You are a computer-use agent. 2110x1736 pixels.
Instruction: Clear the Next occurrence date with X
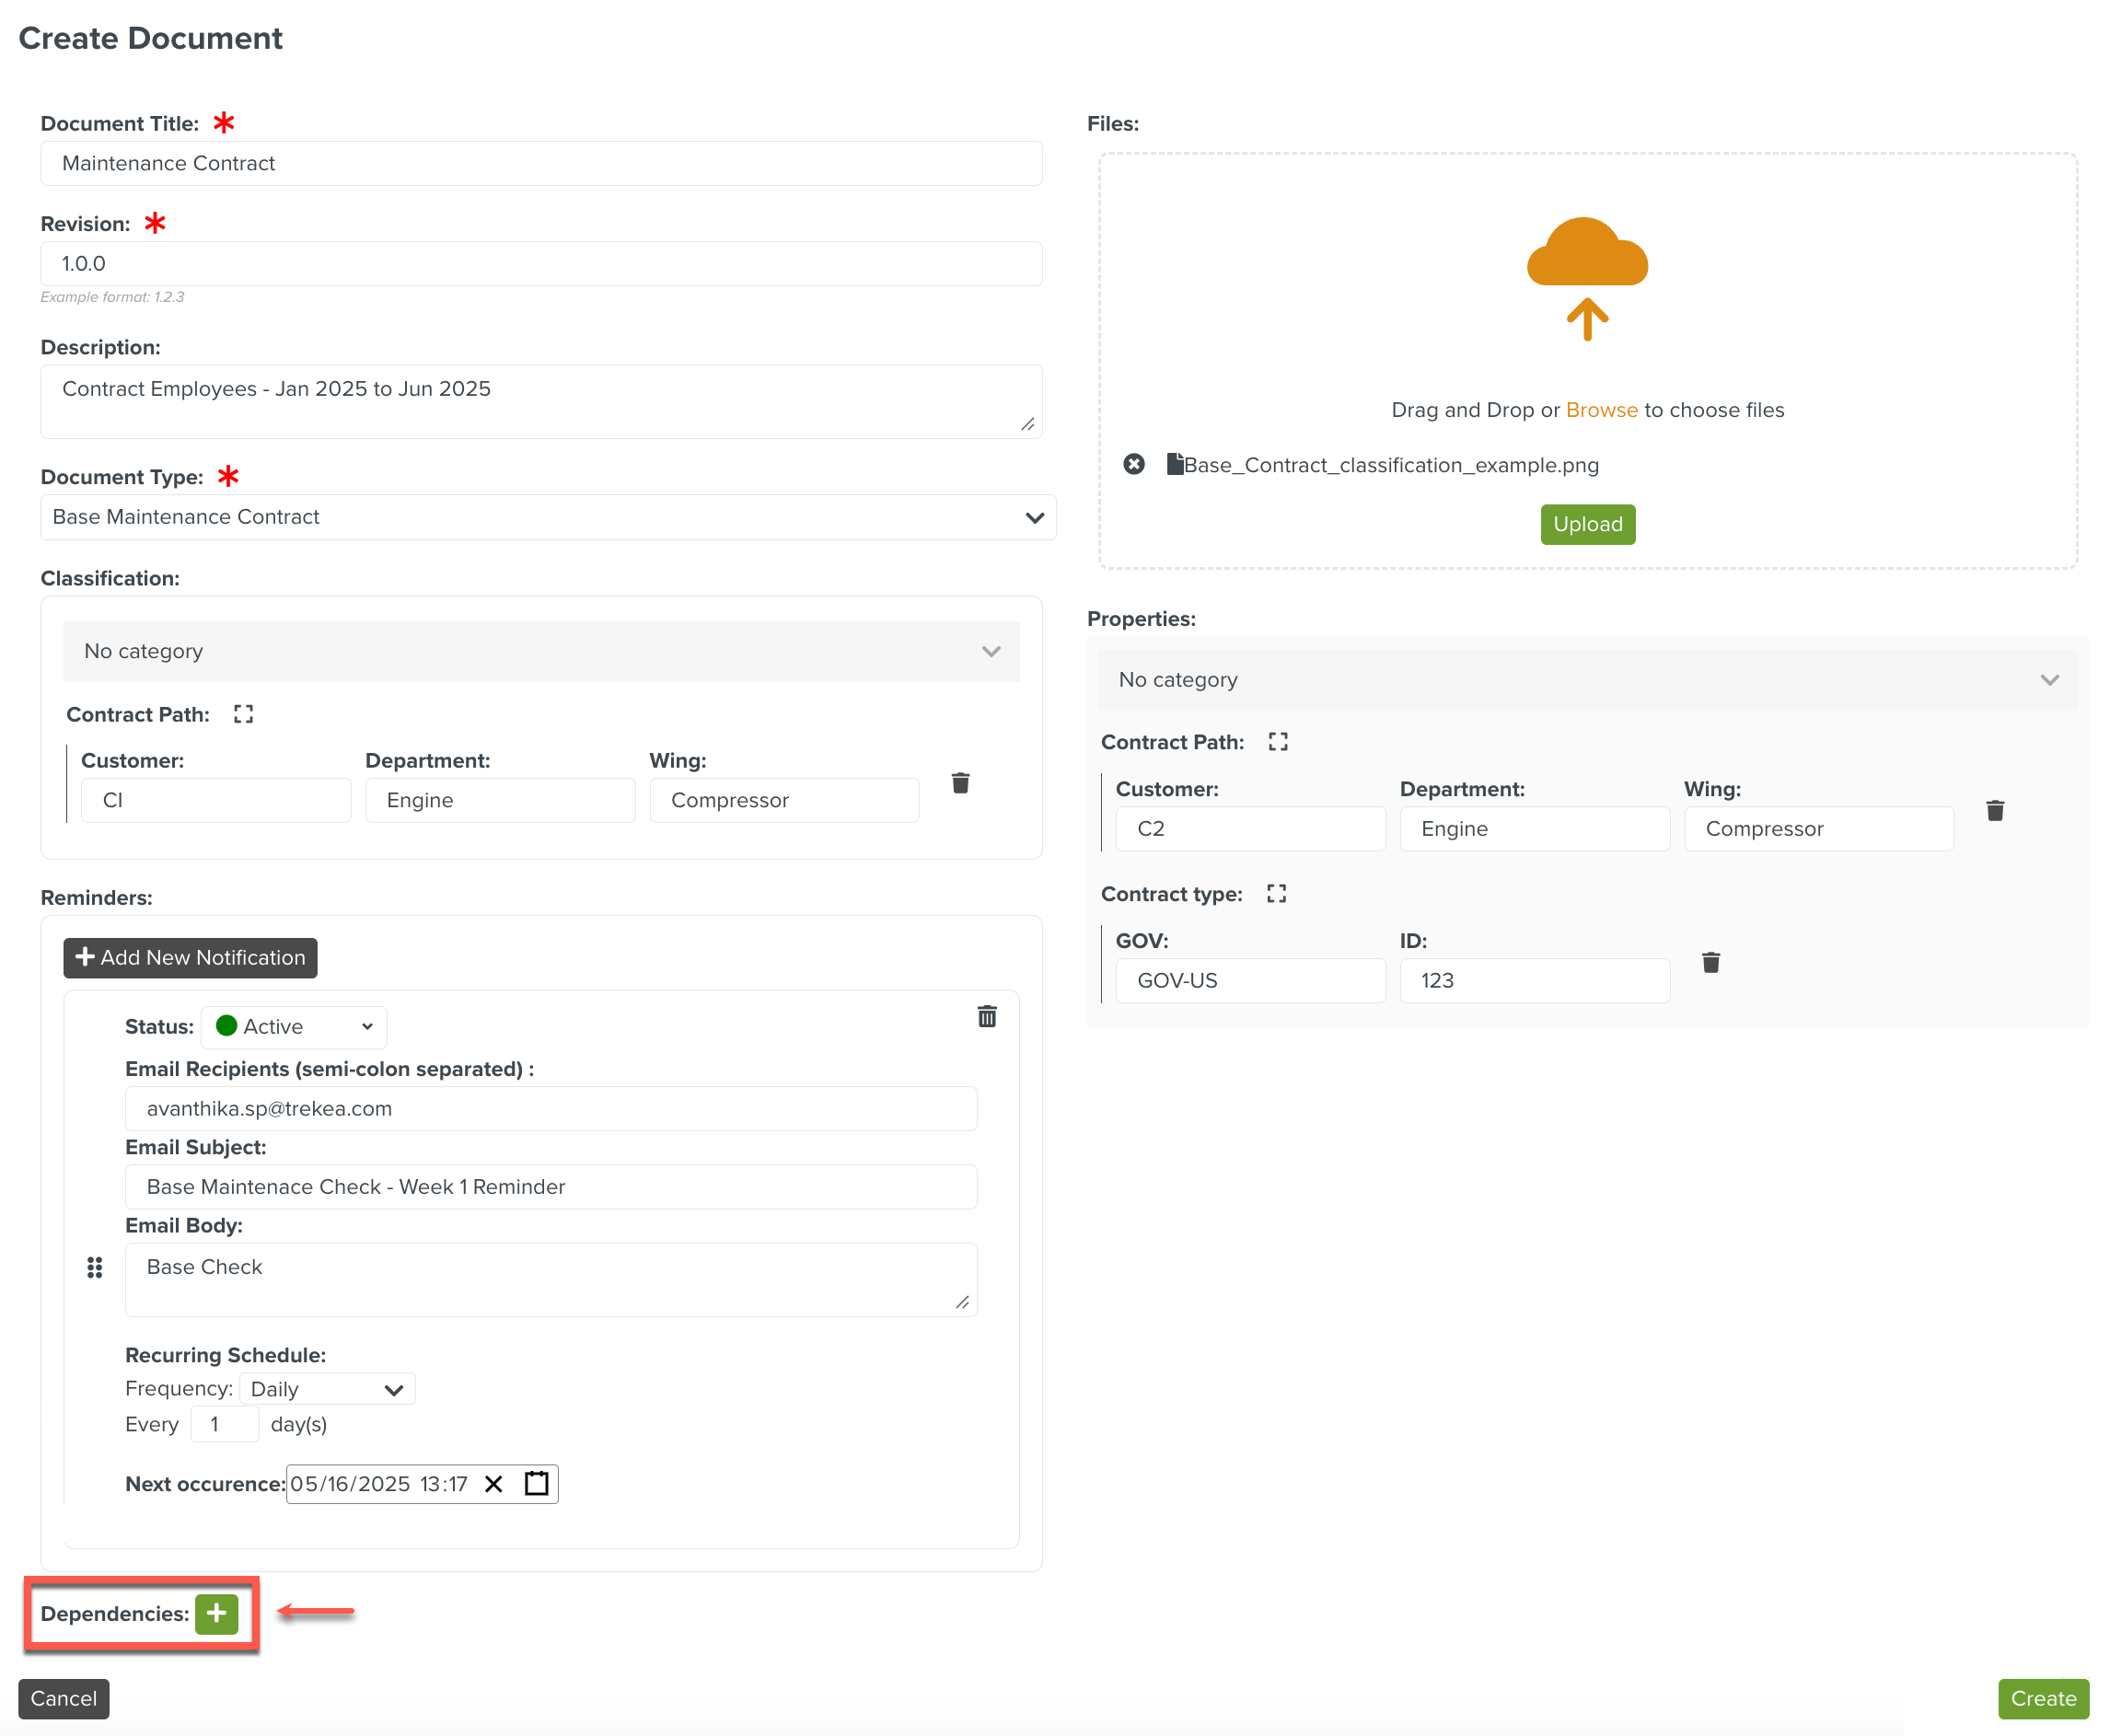pyautogui.click(x=493, y=1483)
